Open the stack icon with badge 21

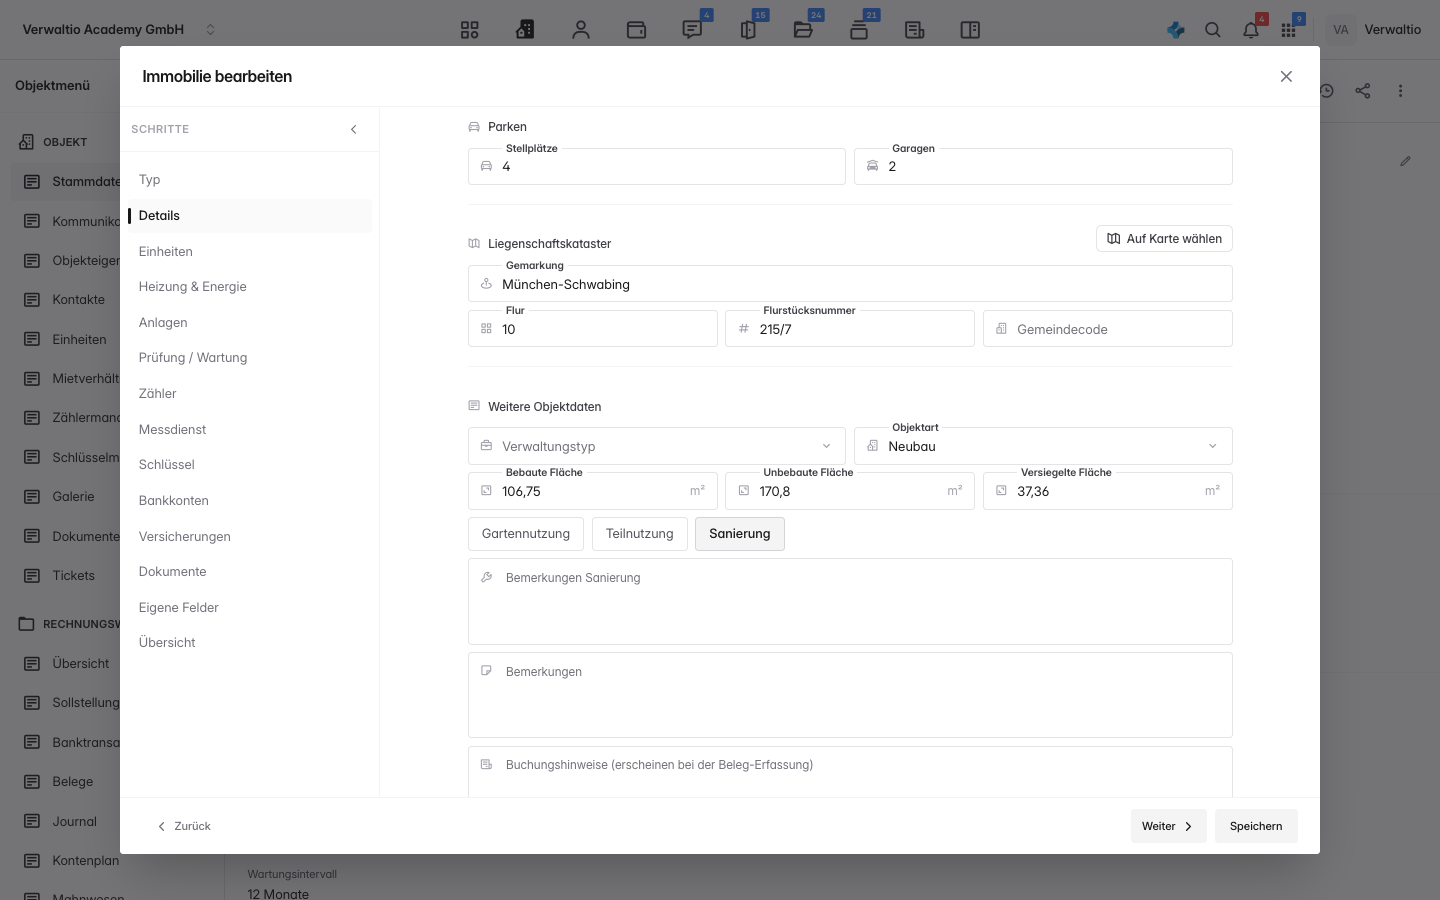(859, 30)
